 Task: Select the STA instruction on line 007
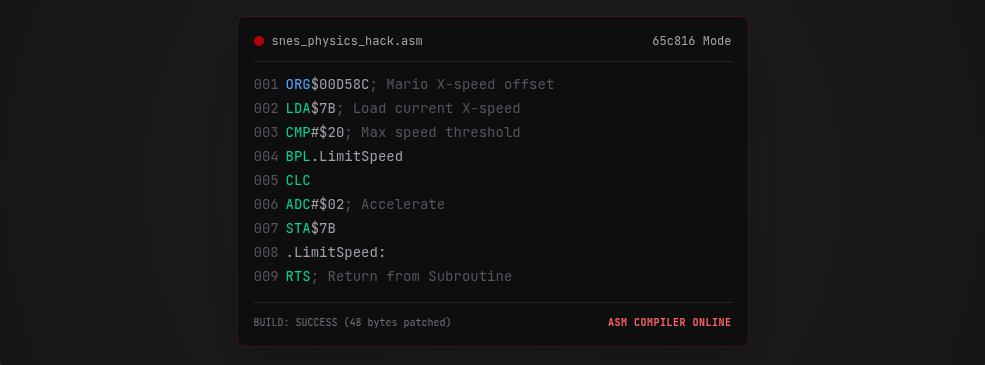[298, 228]
